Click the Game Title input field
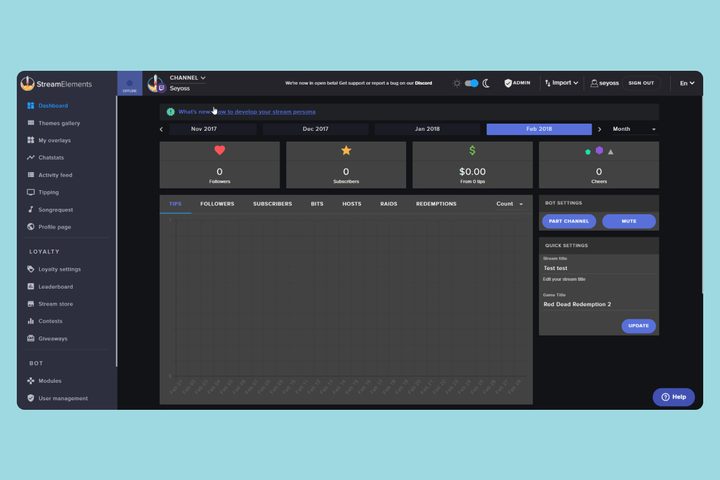 599,304
